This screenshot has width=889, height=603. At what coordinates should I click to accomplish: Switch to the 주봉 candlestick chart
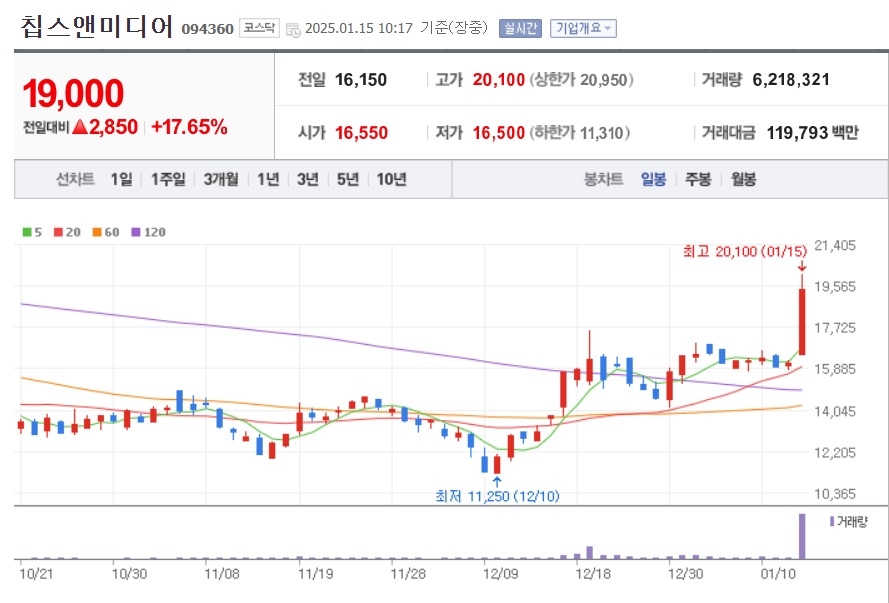pos(698,180)
